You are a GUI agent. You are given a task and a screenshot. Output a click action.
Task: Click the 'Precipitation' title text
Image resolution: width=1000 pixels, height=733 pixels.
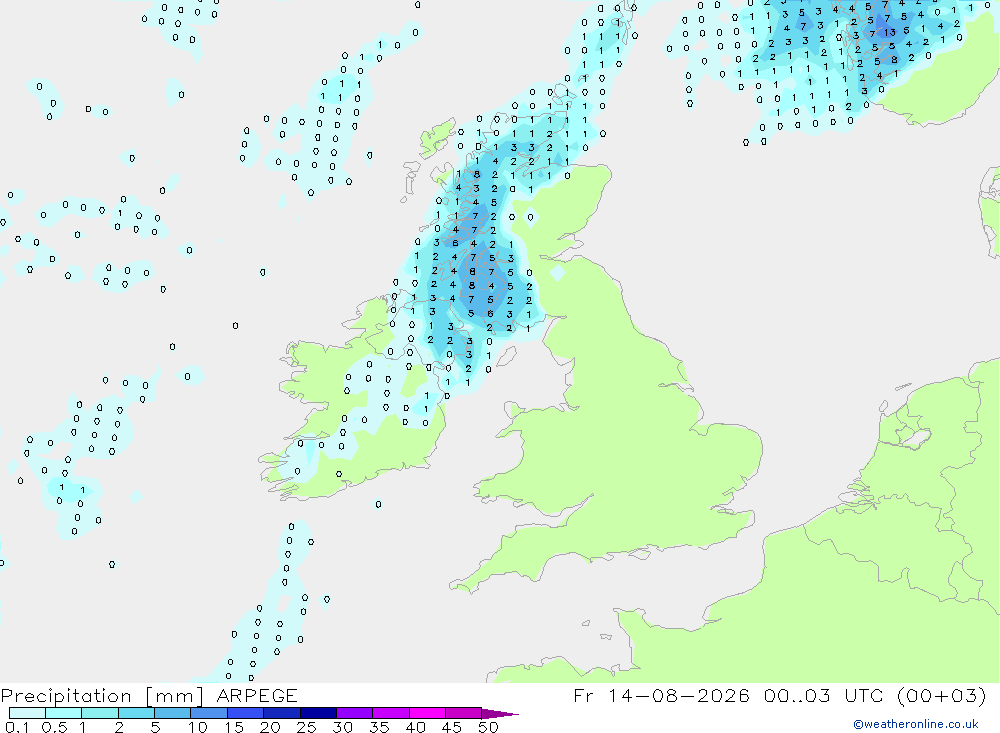(66, 696)
